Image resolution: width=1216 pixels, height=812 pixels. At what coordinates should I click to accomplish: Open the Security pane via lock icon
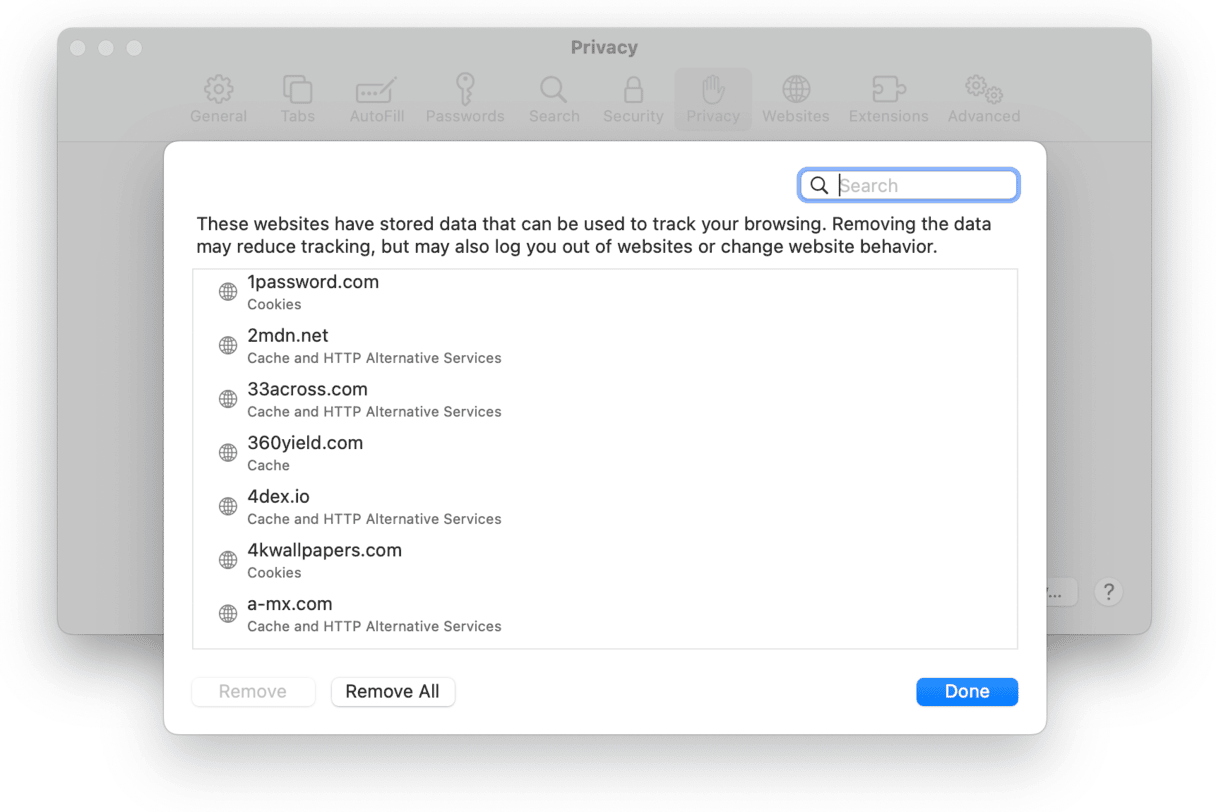coord(632,98)
